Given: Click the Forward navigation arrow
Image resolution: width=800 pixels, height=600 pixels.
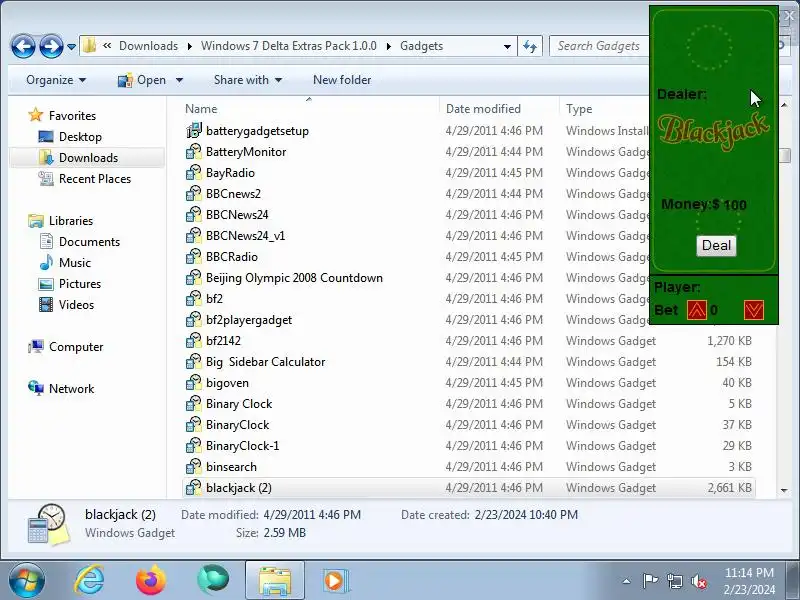Looking at the screenshot, I should pos(51,46).
